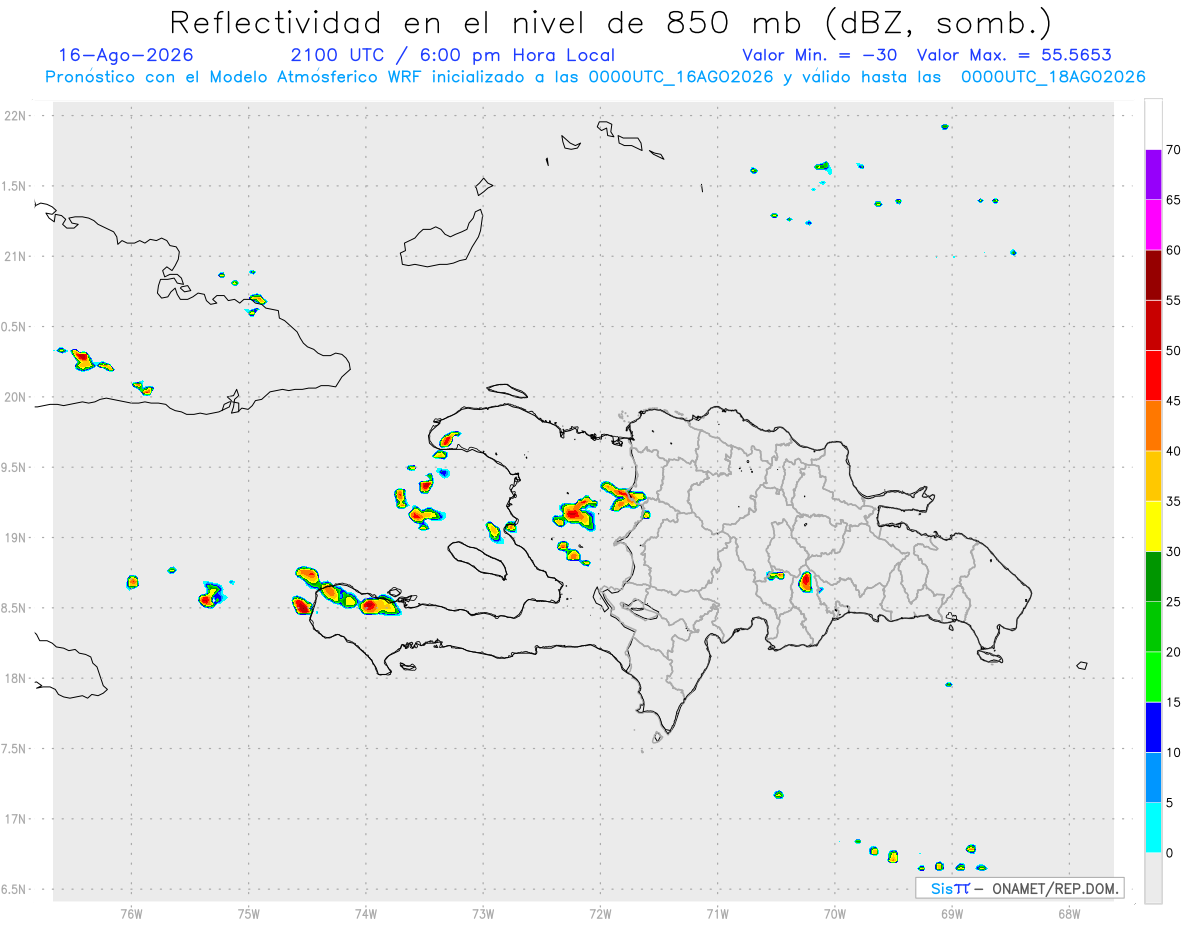The width and height of the screenshot is (1200, 927).
Task: Select the yellow 30-35 dBZ colorbar segment
Action: point(1153,526)
